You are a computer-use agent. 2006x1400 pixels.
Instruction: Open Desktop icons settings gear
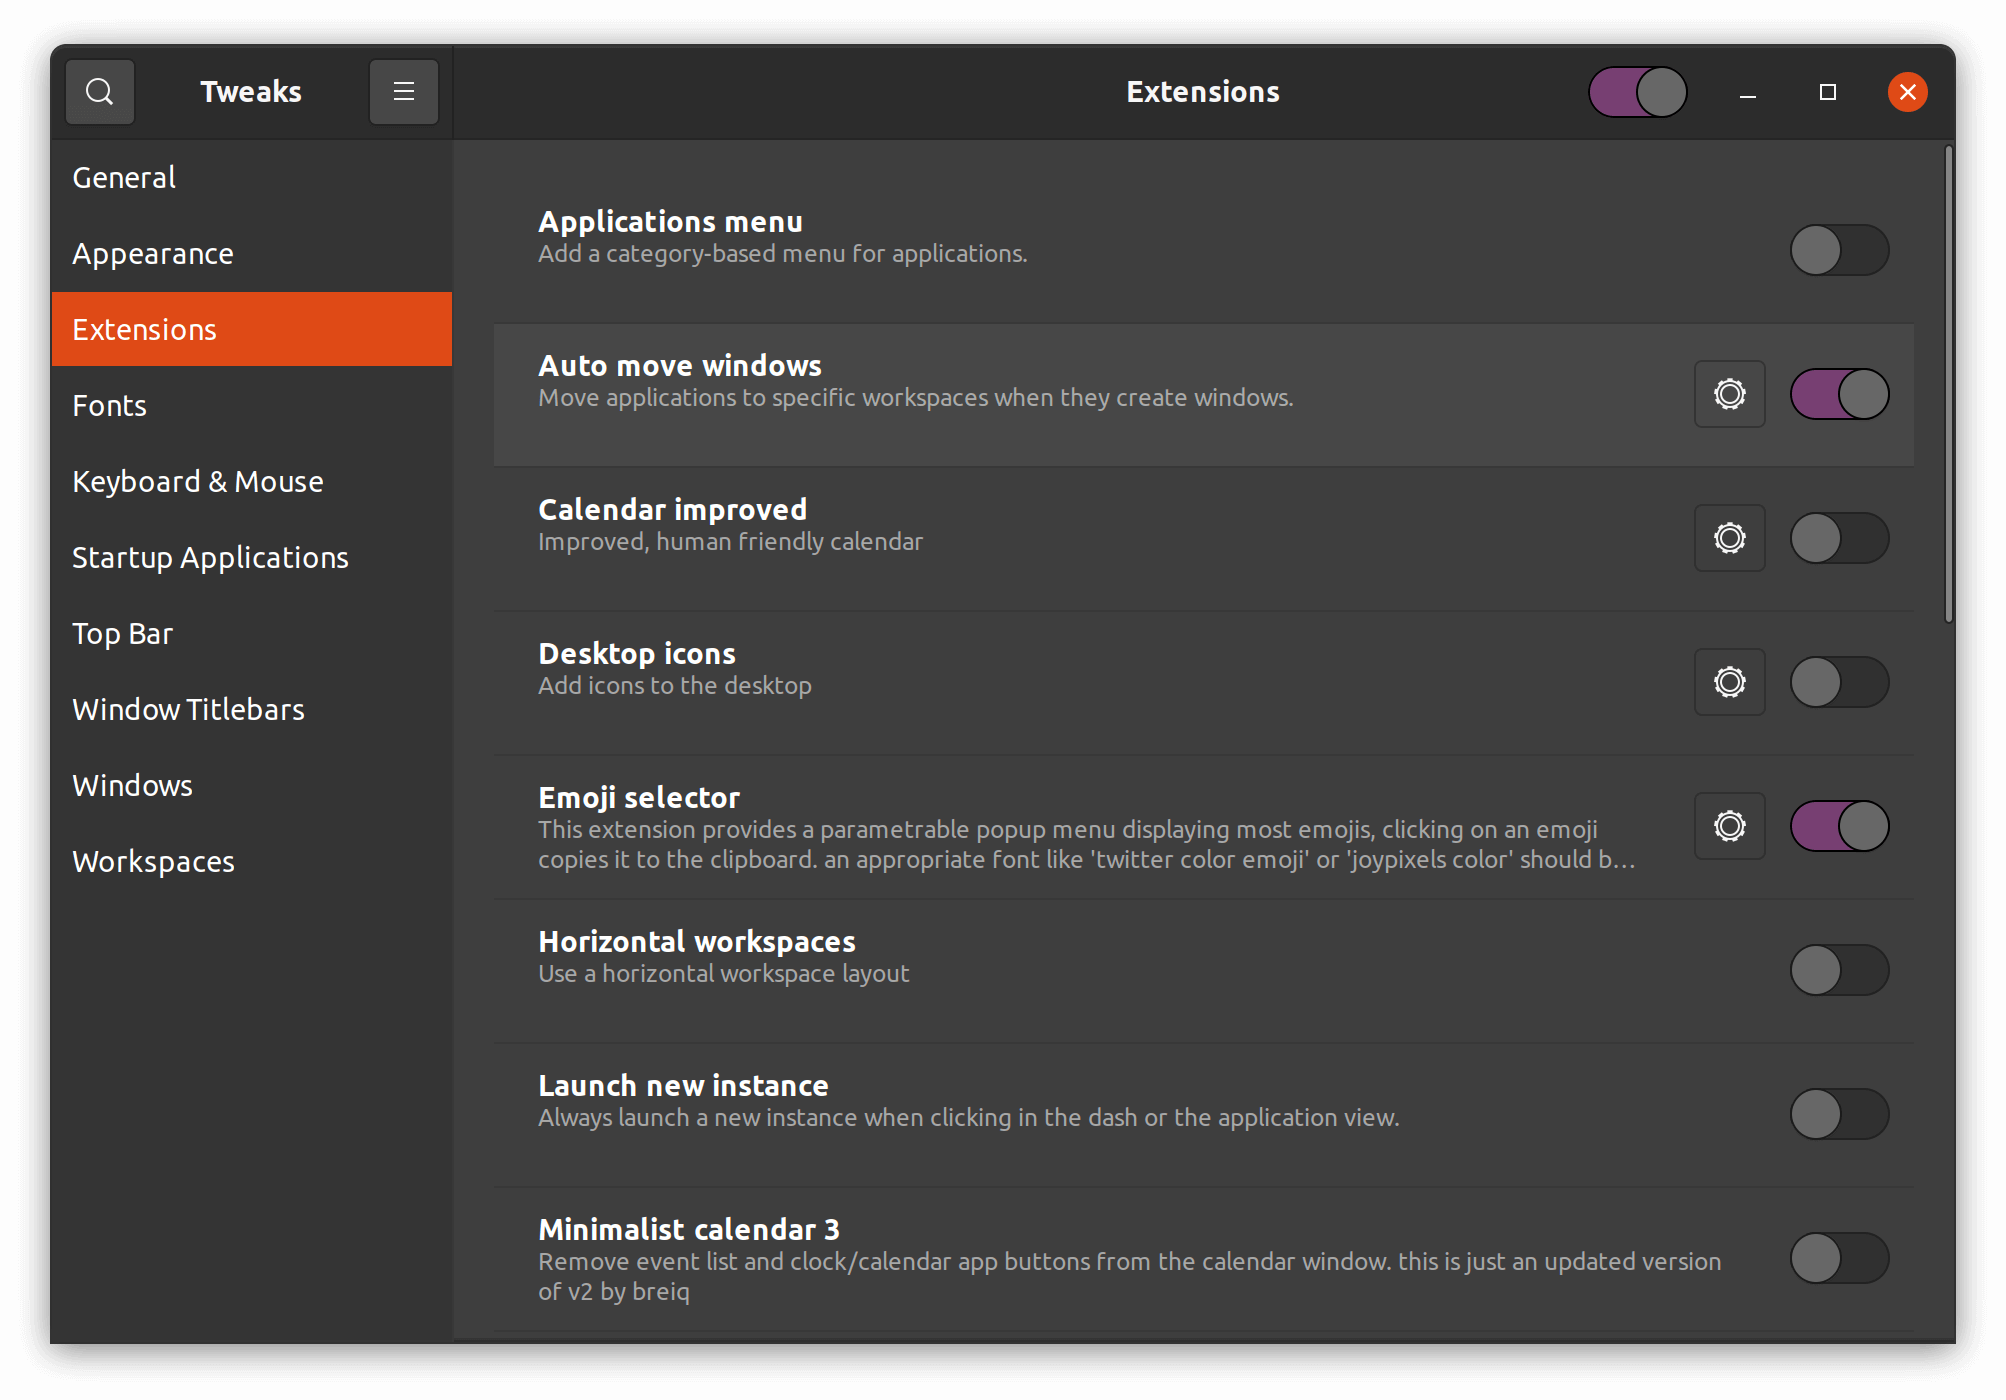click(1729, 682)
